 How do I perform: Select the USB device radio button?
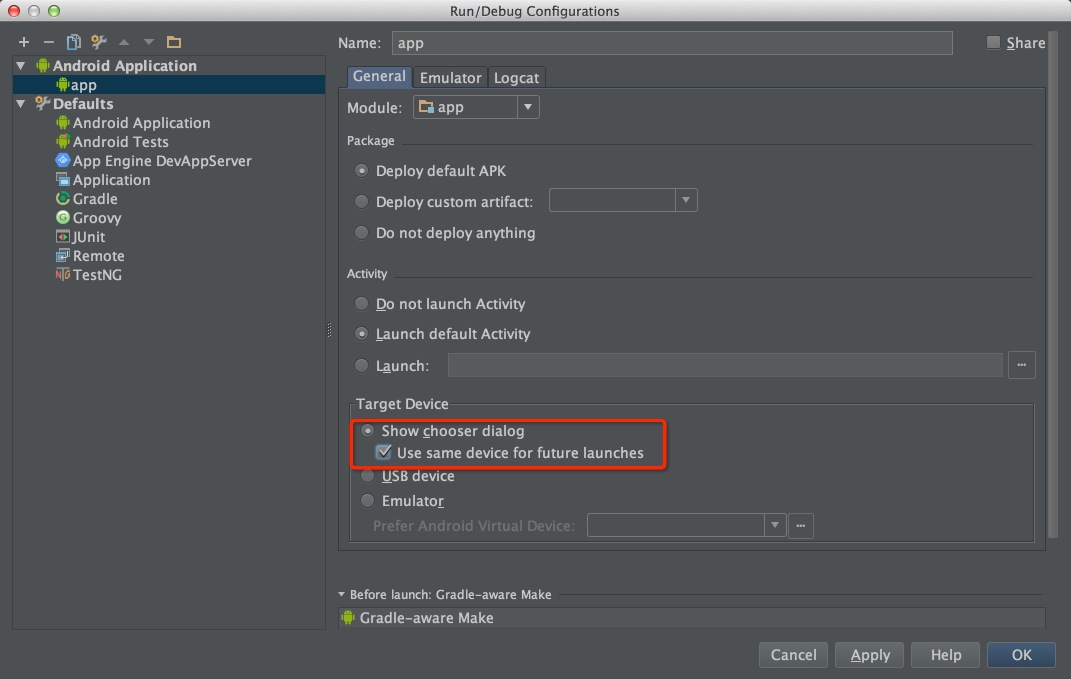368,476
